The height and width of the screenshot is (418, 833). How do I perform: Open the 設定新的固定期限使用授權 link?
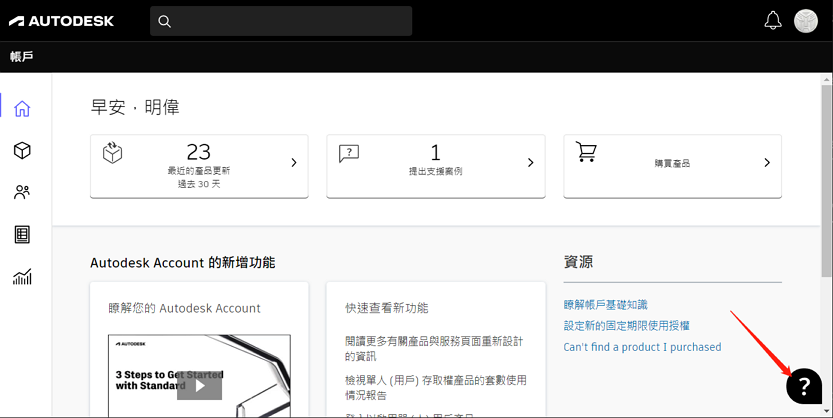pyautogui.click(x=627, y=326)
